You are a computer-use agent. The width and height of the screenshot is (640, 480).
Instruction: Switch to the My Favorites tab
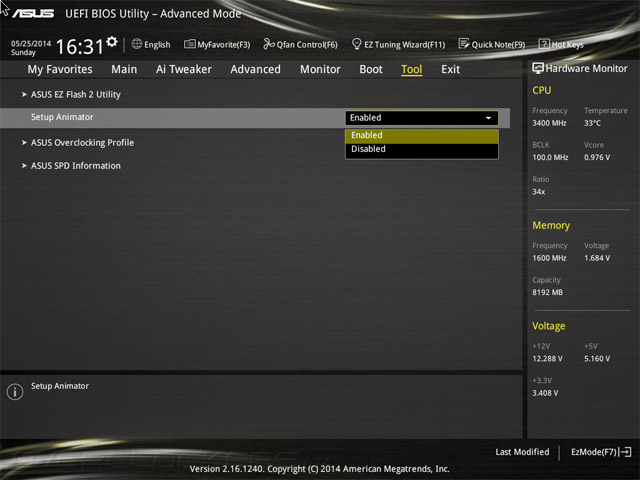point(60,69)
